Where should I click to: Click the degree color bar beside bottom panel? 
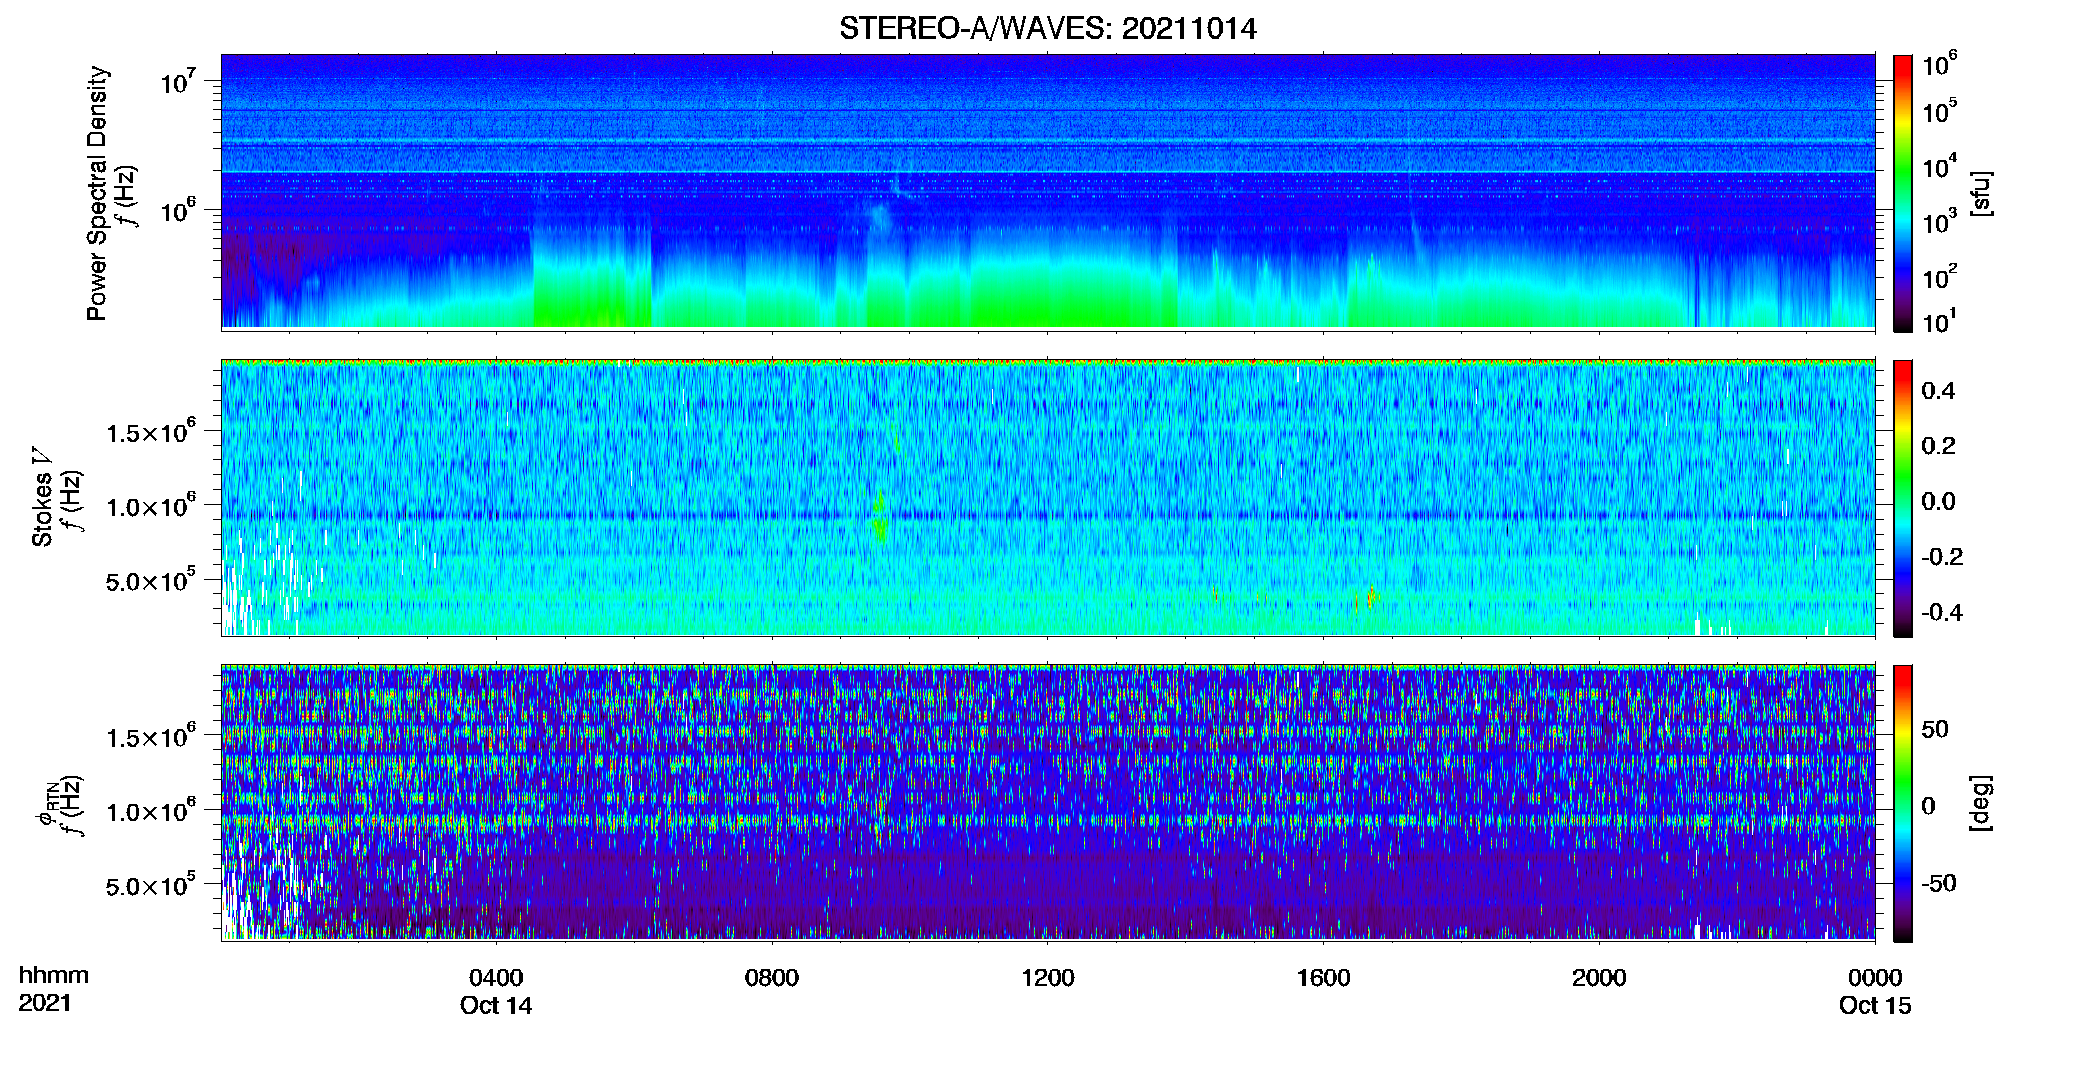[1903, 803]
